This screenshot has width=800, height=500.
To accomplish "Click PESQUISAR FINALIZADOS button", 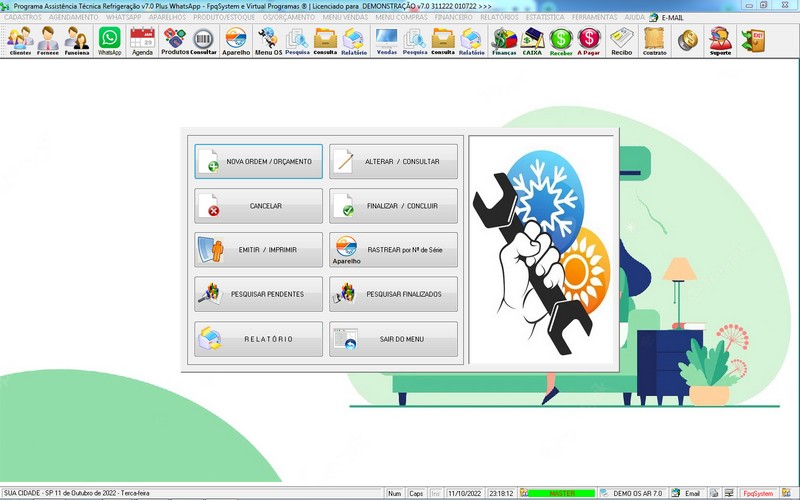I will click(x=393, y=294).
